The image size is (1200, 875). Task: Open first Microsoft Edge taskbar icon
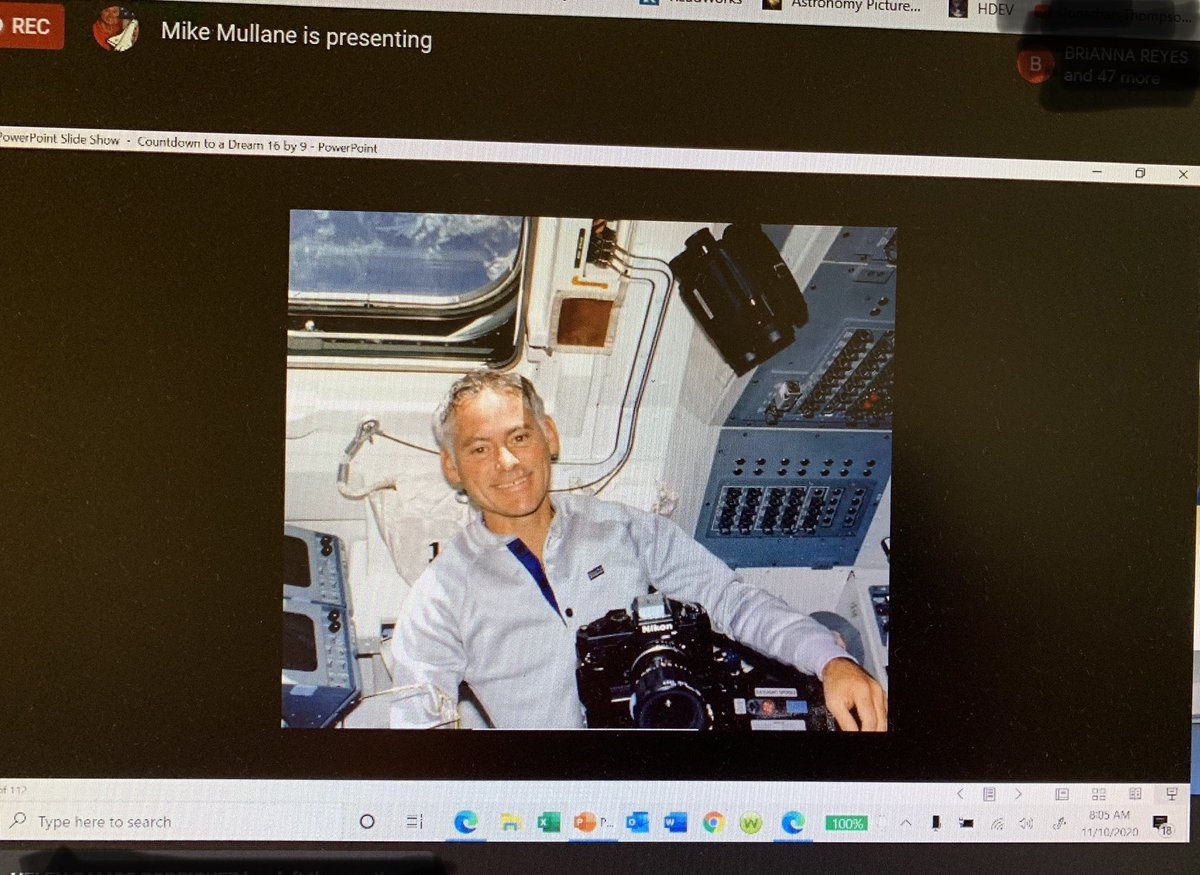tap(465, 822)
